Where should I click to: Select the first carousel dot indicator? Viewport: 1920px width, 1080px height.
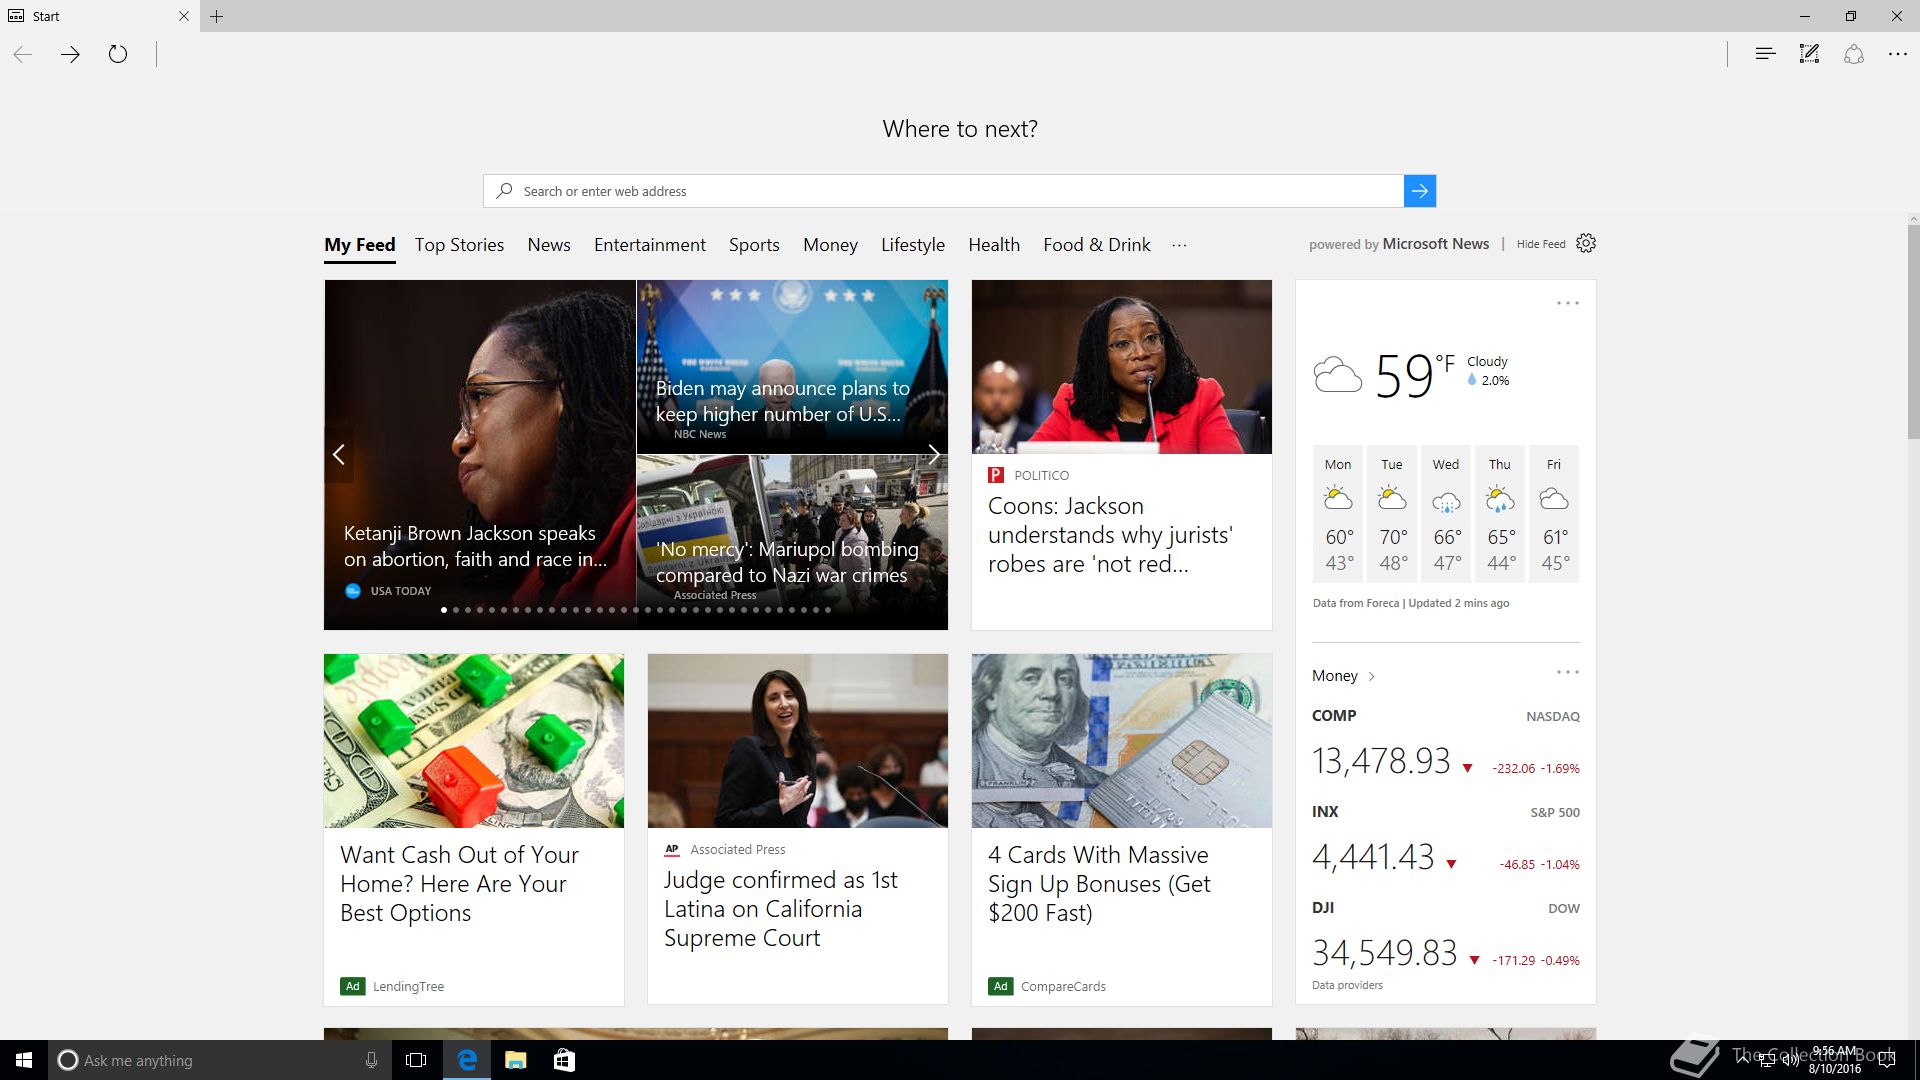444,610
